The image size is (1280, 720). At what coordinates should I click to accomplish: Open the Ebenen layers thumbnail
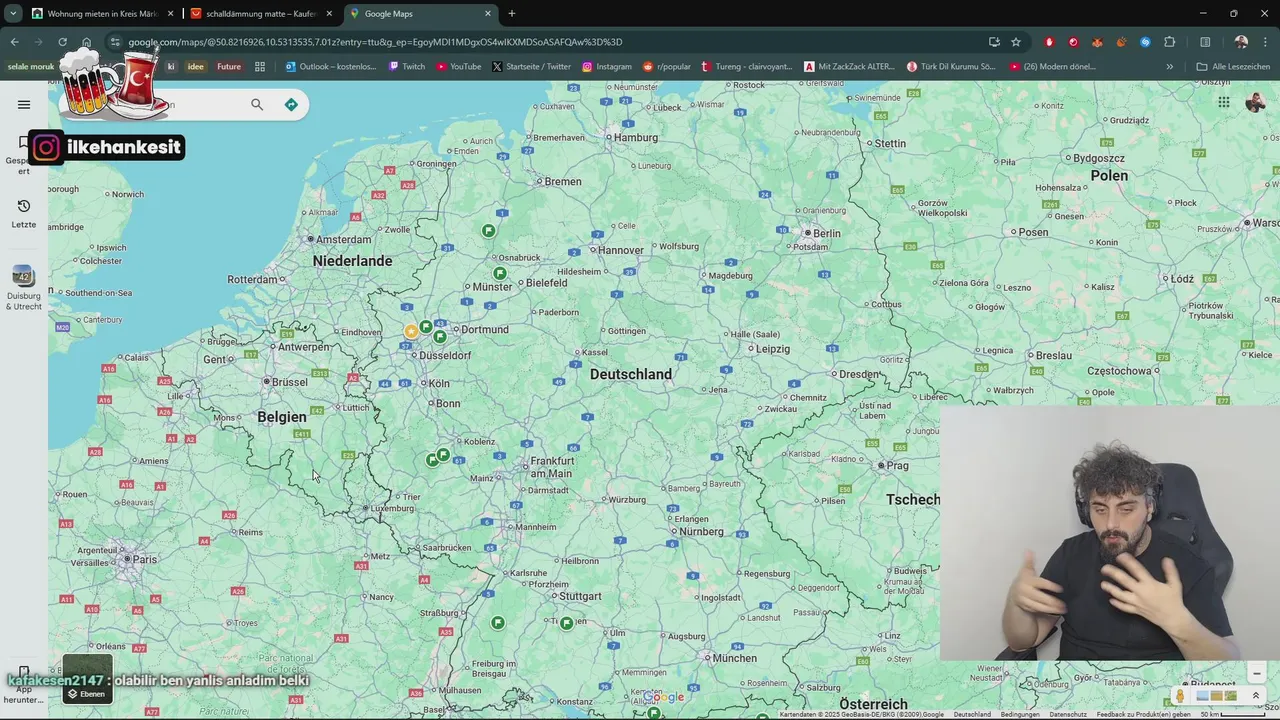(87, 679)
